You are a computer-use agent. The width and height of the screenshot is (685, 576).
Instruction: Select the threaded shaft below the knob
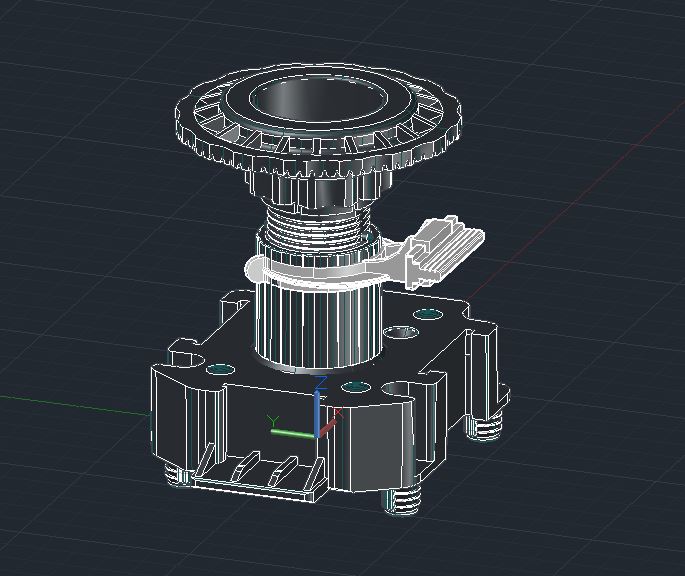click(318, 227)
